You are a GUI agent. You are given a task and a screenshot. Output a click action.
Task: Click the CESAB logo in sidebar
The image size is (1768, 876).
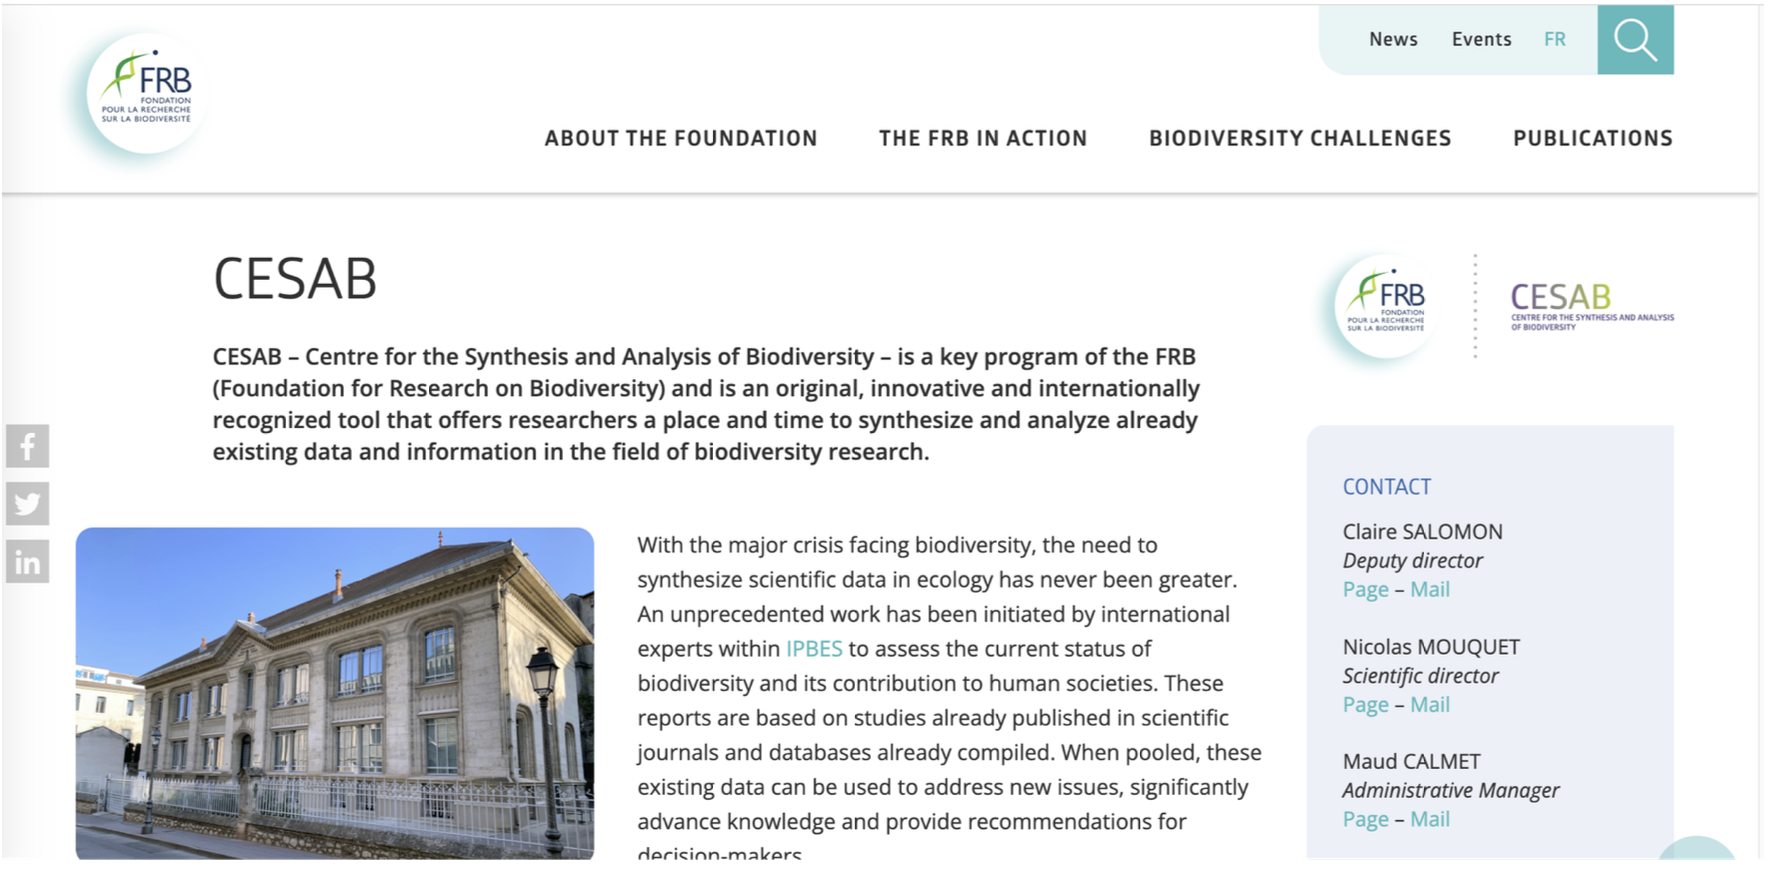(x=1590, y=305)
